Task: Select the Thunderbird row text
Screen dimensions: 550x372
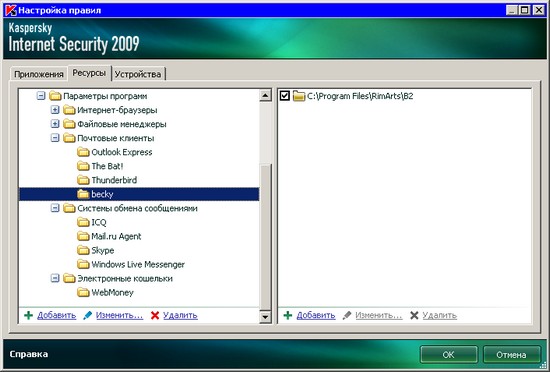Action: pos(114,180)
